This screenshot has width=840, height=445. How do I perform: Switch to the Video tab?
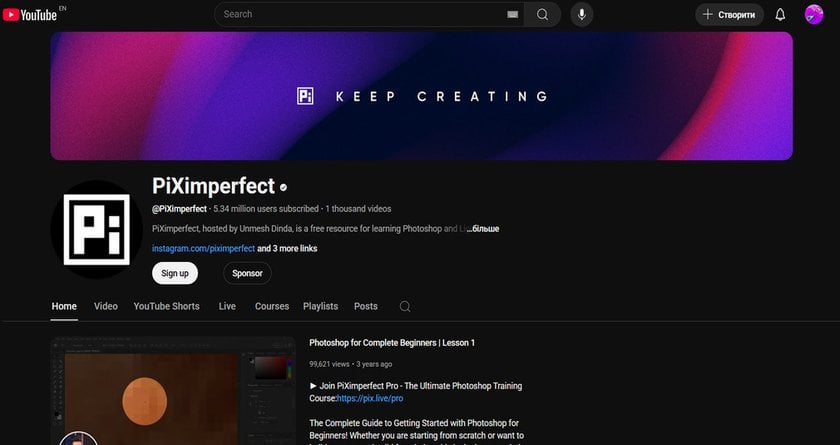coord(106,306)
